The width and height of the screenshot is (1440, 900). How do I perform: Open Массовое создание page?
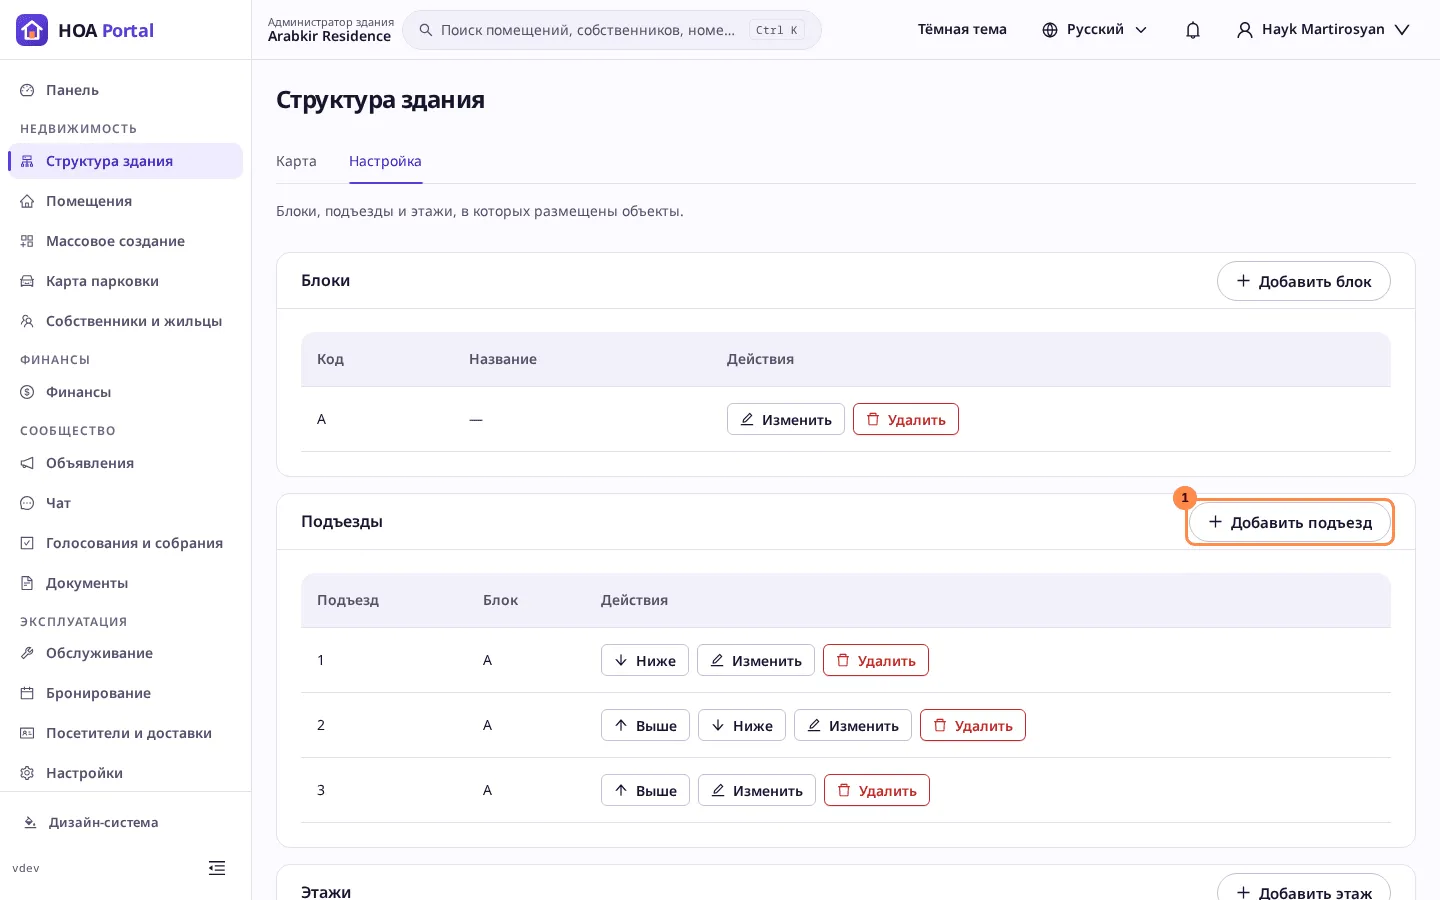pyautogui.click(x=125, y=241)
